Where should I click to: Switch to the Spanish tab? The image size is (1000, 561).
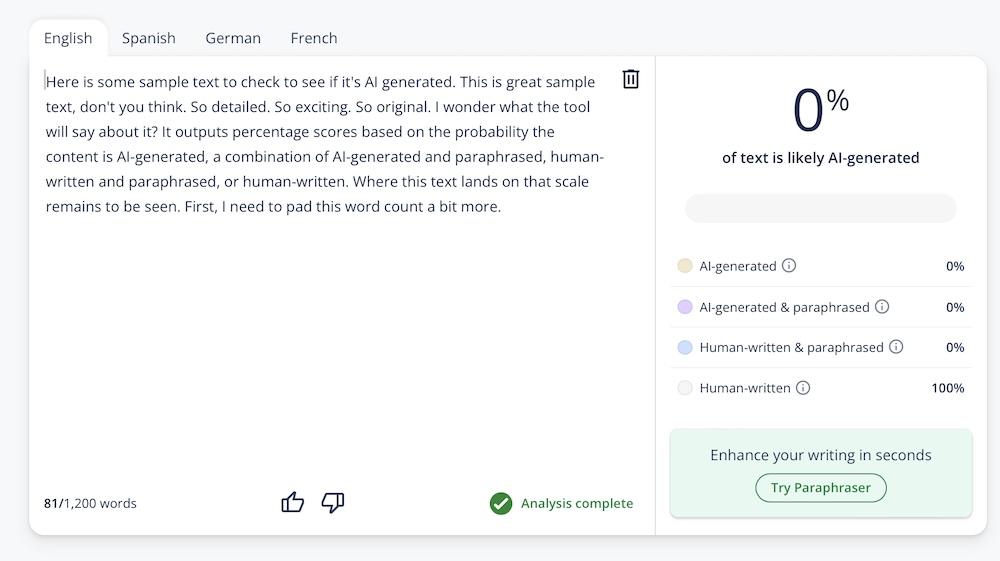click(149, 38)
